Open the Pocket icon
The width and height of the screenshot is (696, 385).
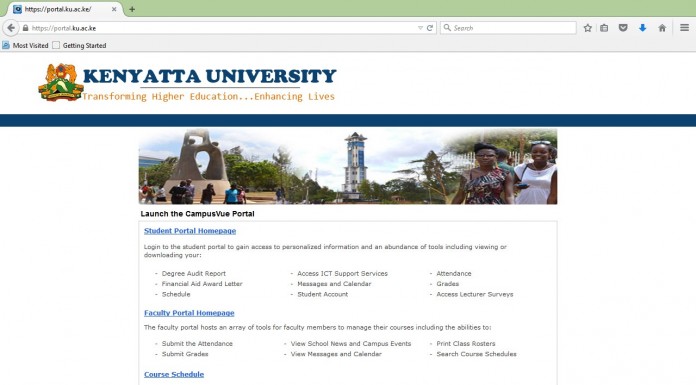[623, 28]
